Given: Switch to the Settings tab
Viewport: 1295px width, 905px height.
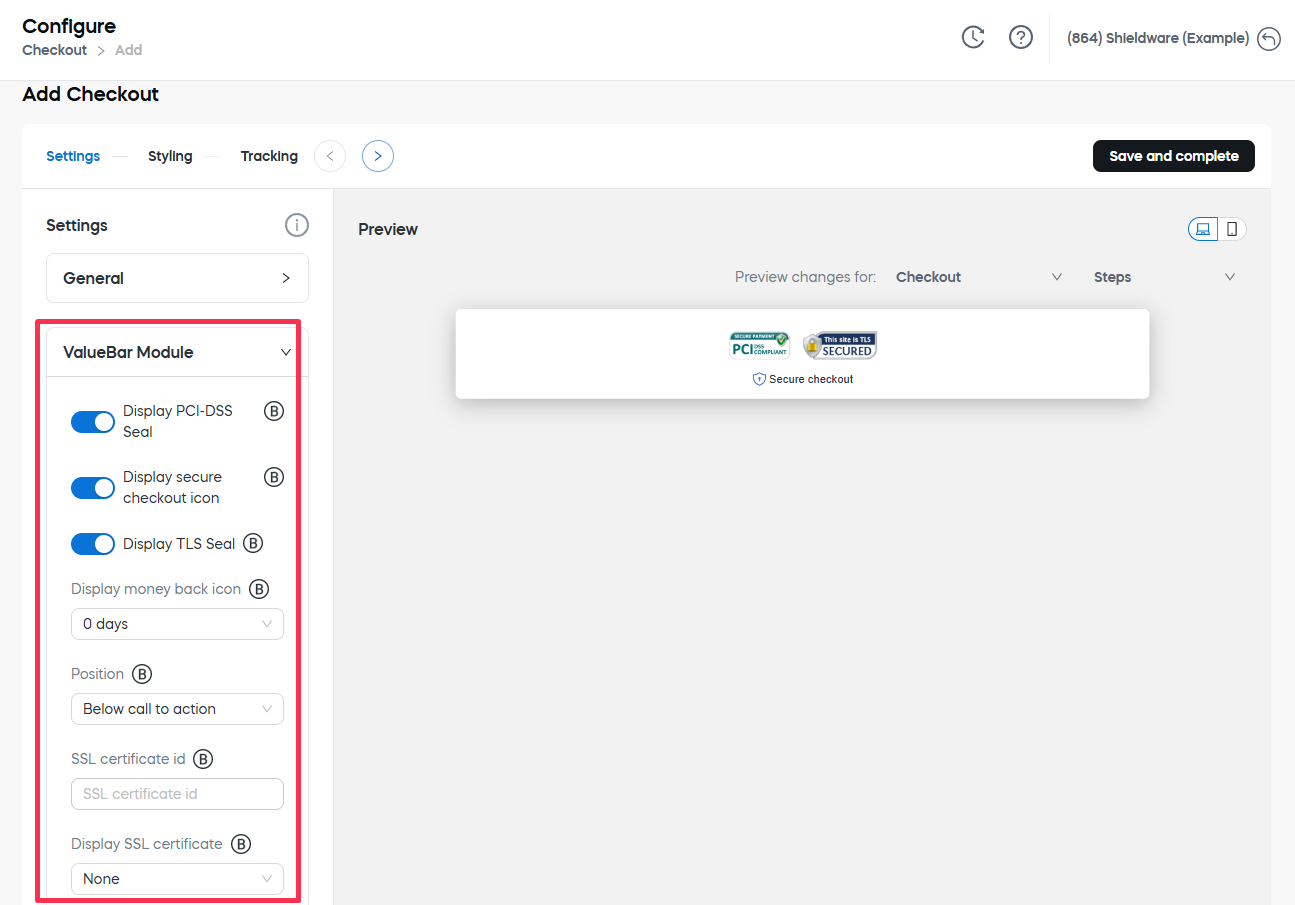Looking at the screenshot, I should (x=73, y=156).
